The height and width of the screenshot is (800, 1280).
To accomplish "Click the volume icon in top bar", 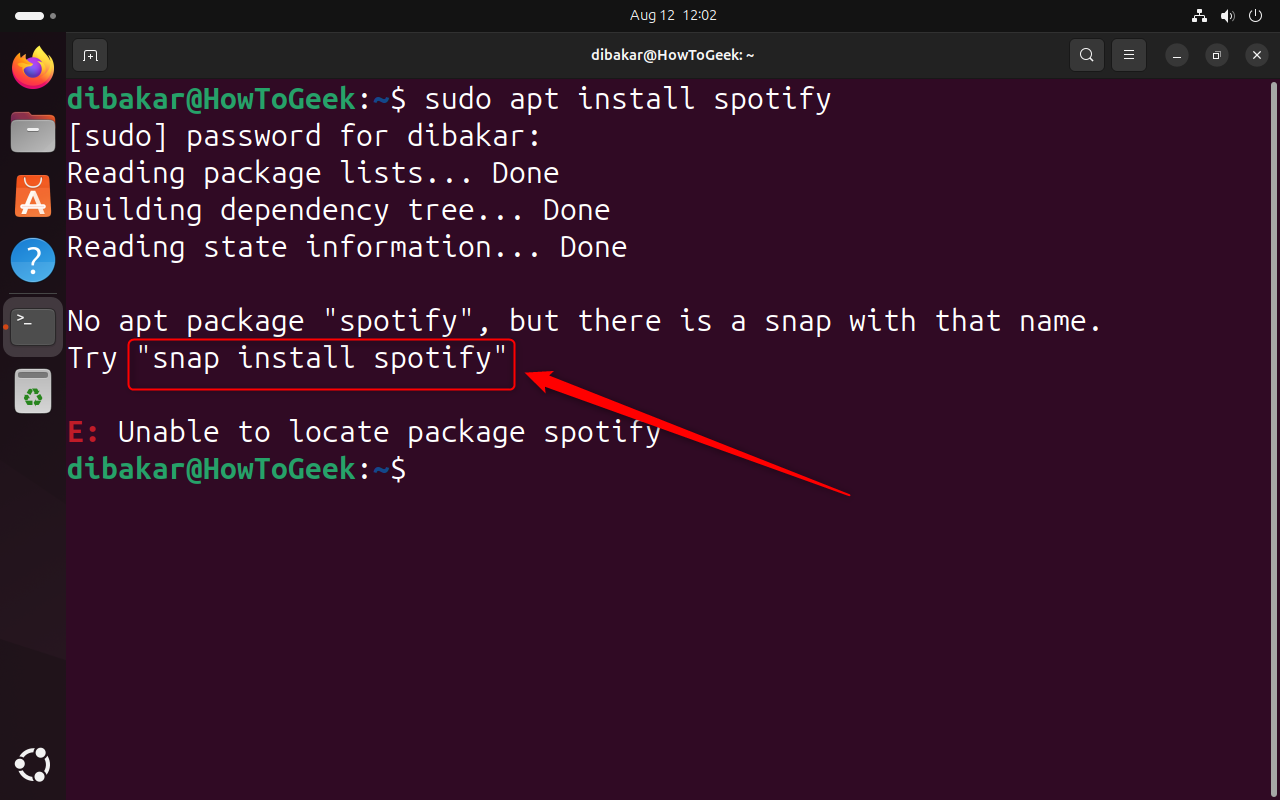I will (1228, 16).
